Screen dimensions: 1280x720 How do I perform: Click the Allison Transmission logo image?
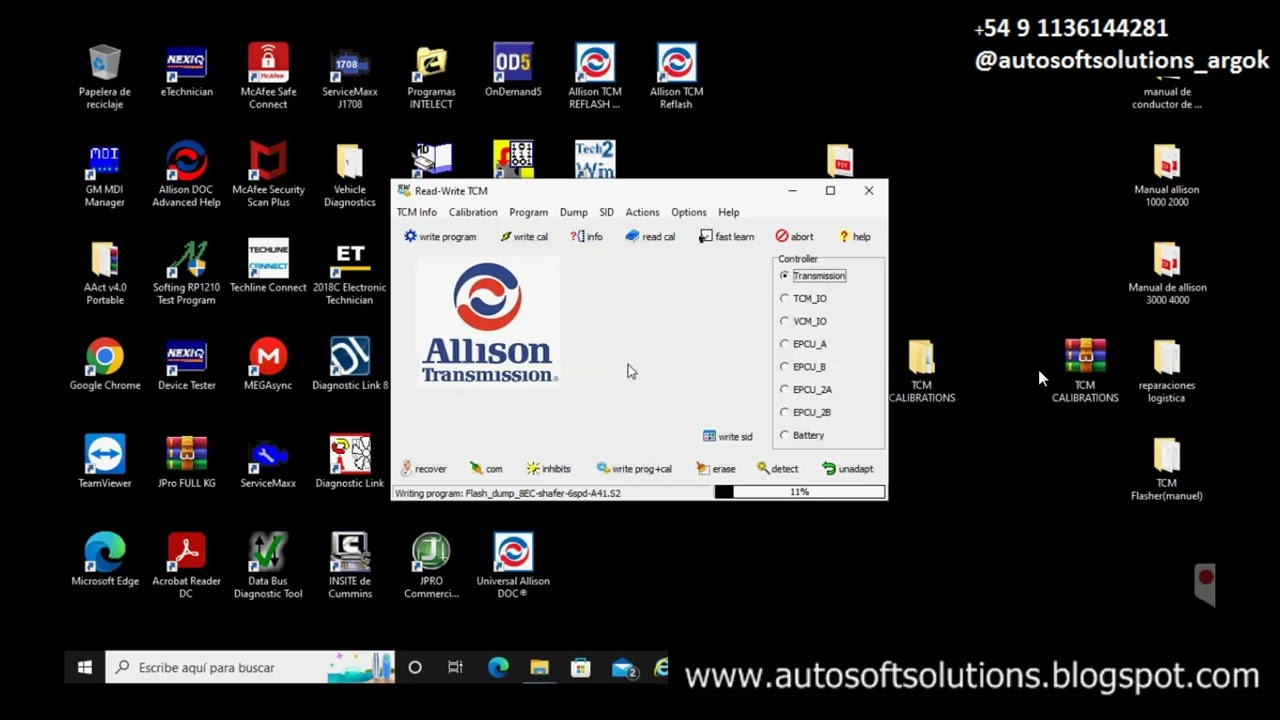coord(487,322)
